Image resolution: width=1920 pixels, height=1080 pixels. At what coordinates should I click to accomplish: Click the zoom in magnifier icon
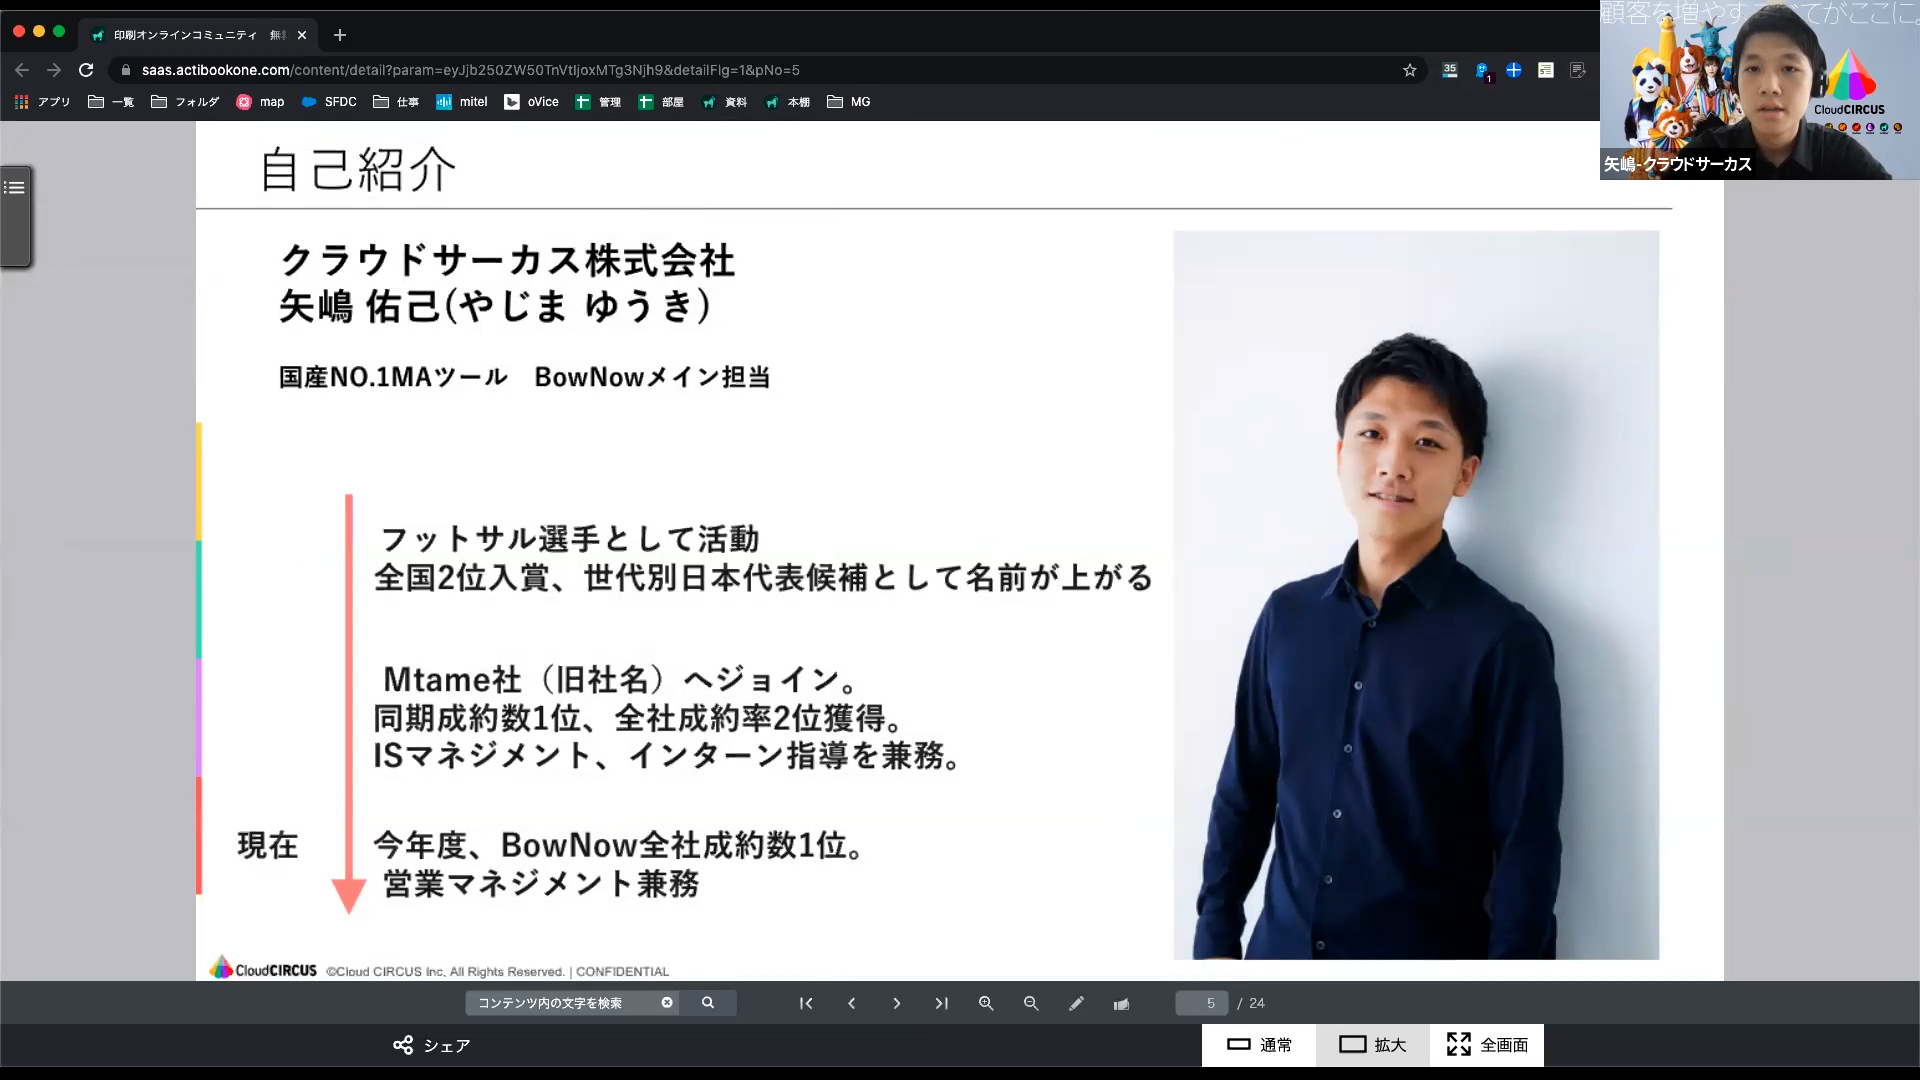pos(986,1003)
